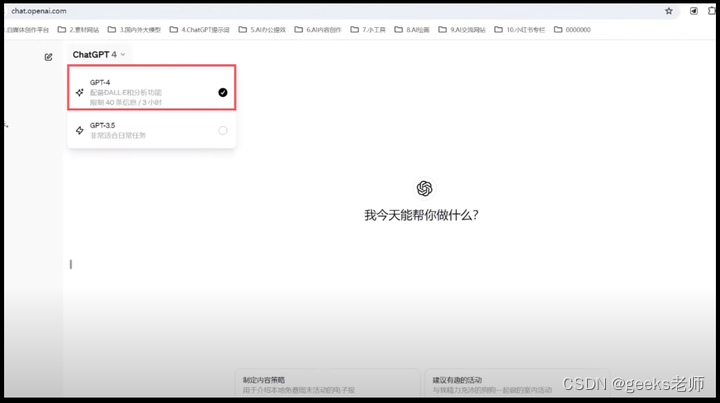Open the 7.小工具 bookmark folder
The image size is (720, 403).
click(368, 30)
